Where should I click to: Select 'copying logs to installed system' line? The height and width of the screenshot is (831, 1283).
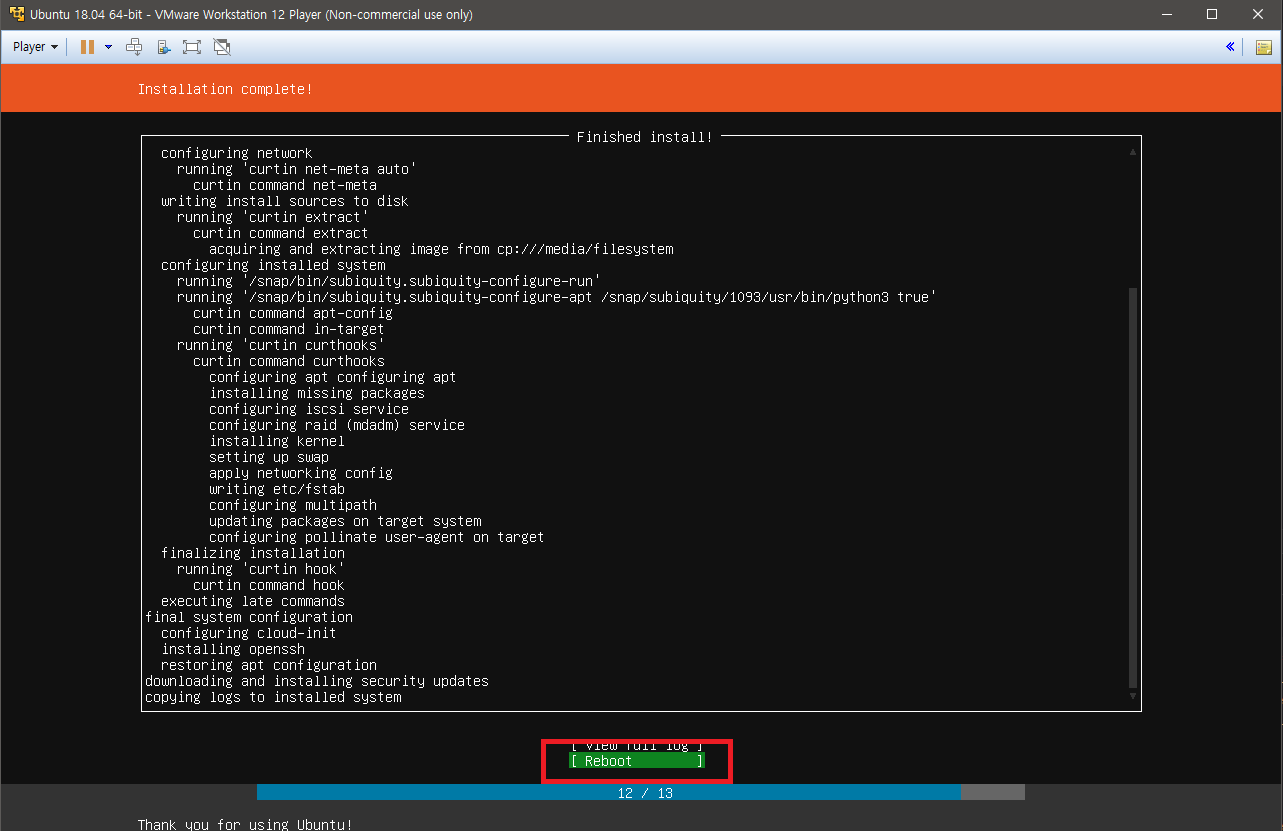[273, 697]
